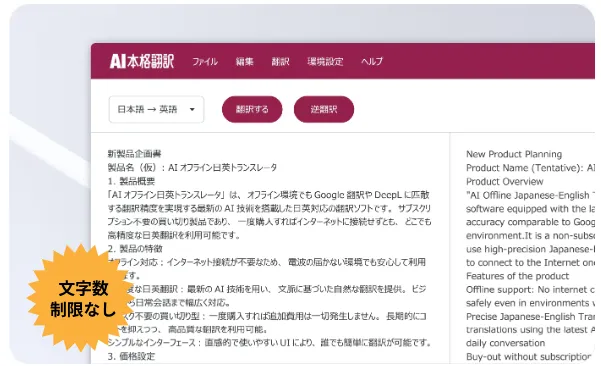
Task: Click the Product Overview line
Action: coord(504,181)
